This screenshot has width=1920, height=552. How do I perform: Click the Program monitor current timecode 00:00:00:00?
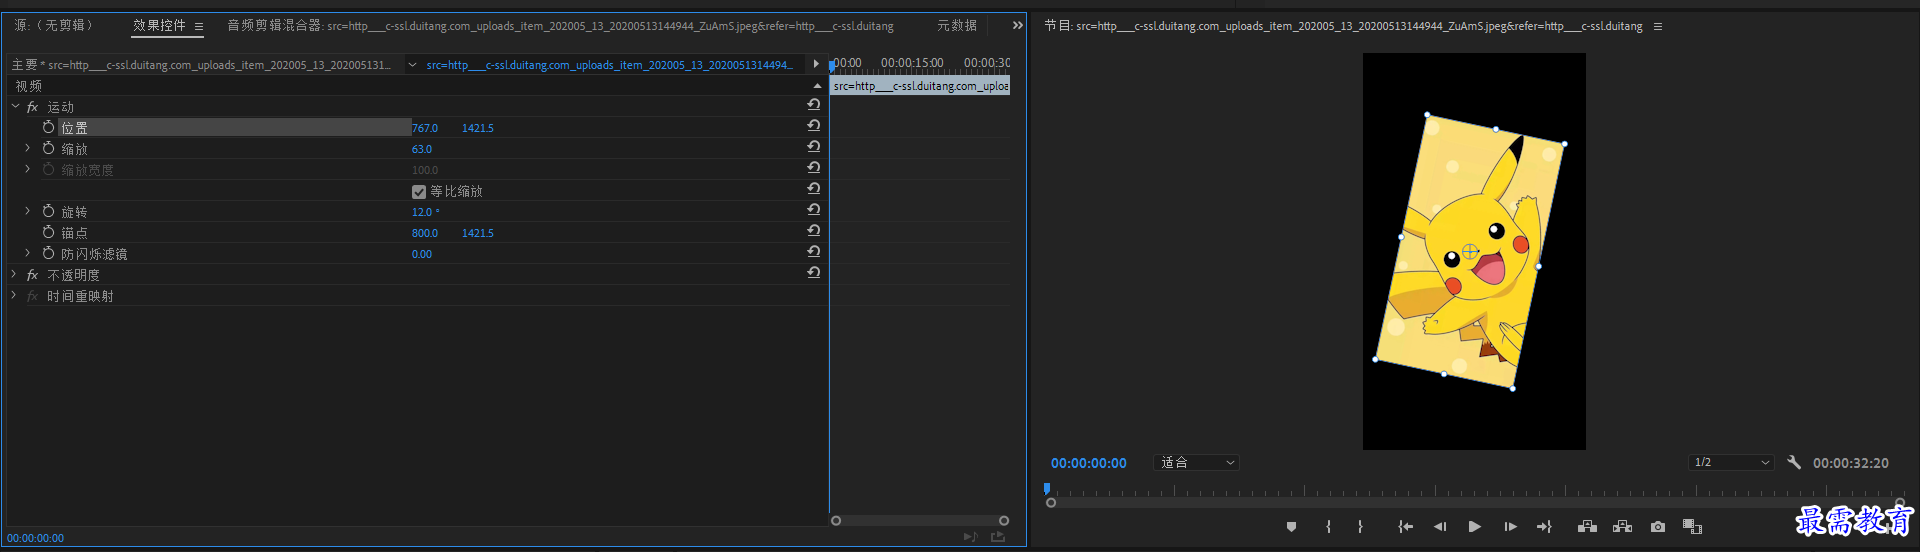point(1088,463)
